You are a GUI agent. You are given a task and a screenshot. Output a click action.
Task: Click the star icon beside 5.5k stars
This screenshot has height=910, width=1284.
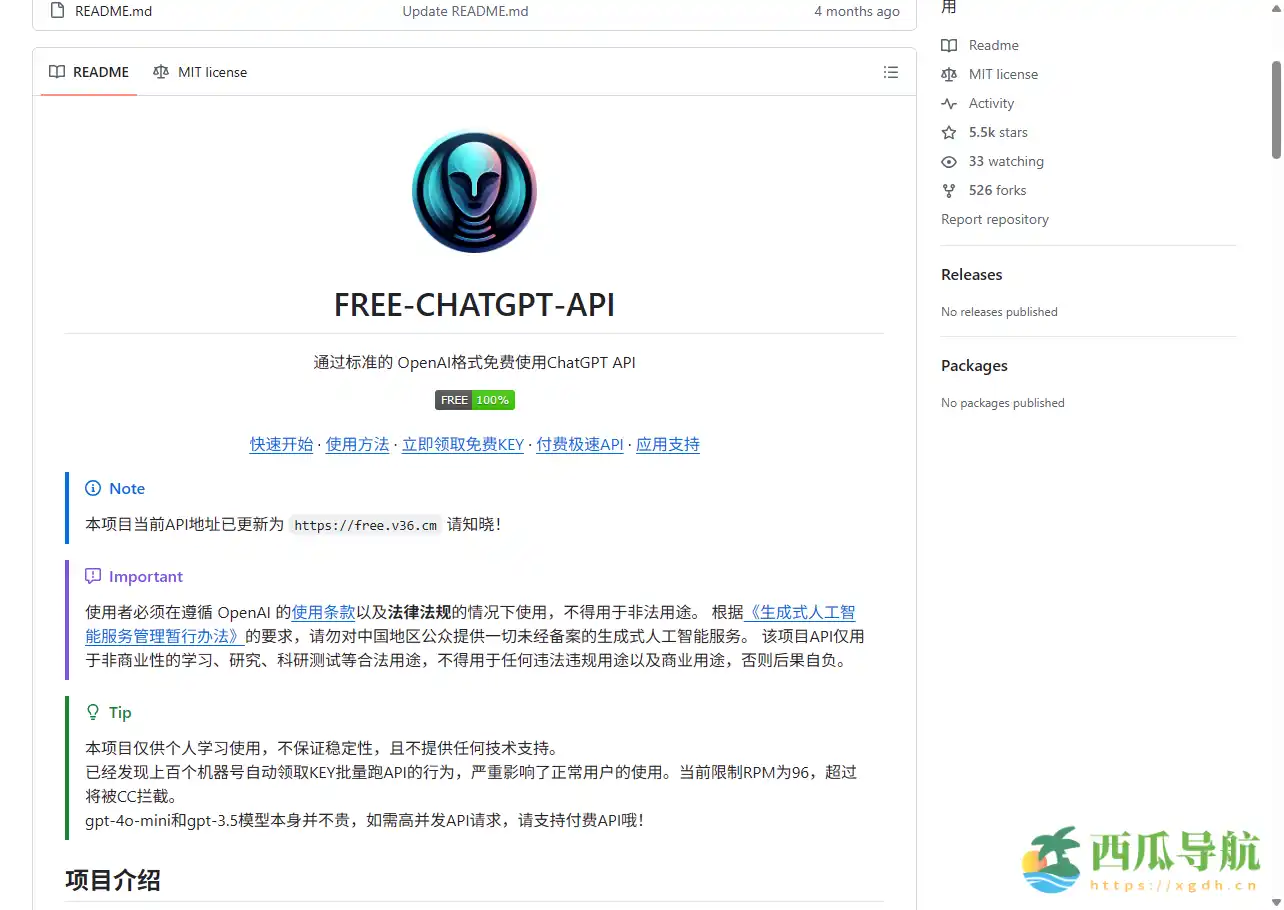click(947, 132)
